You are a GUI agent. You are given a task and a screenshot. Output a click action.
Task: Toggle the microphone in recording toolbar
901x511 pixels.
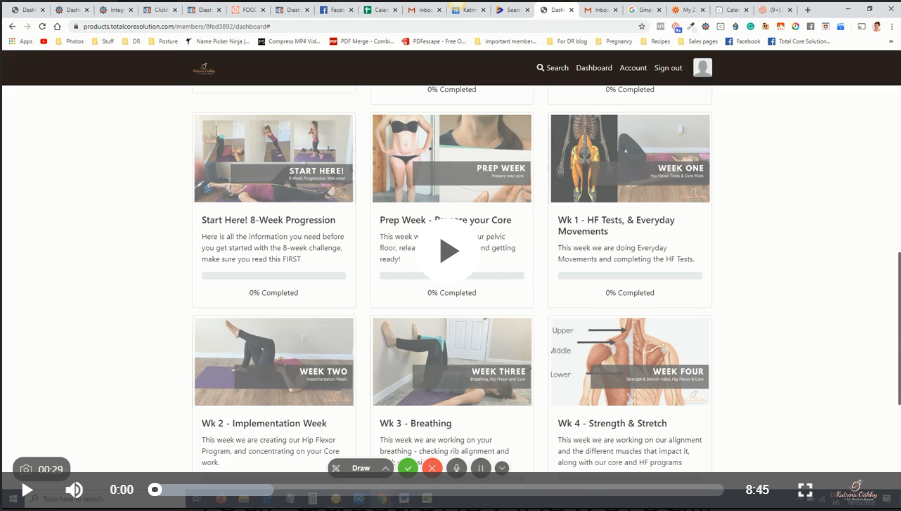point(457,467)
